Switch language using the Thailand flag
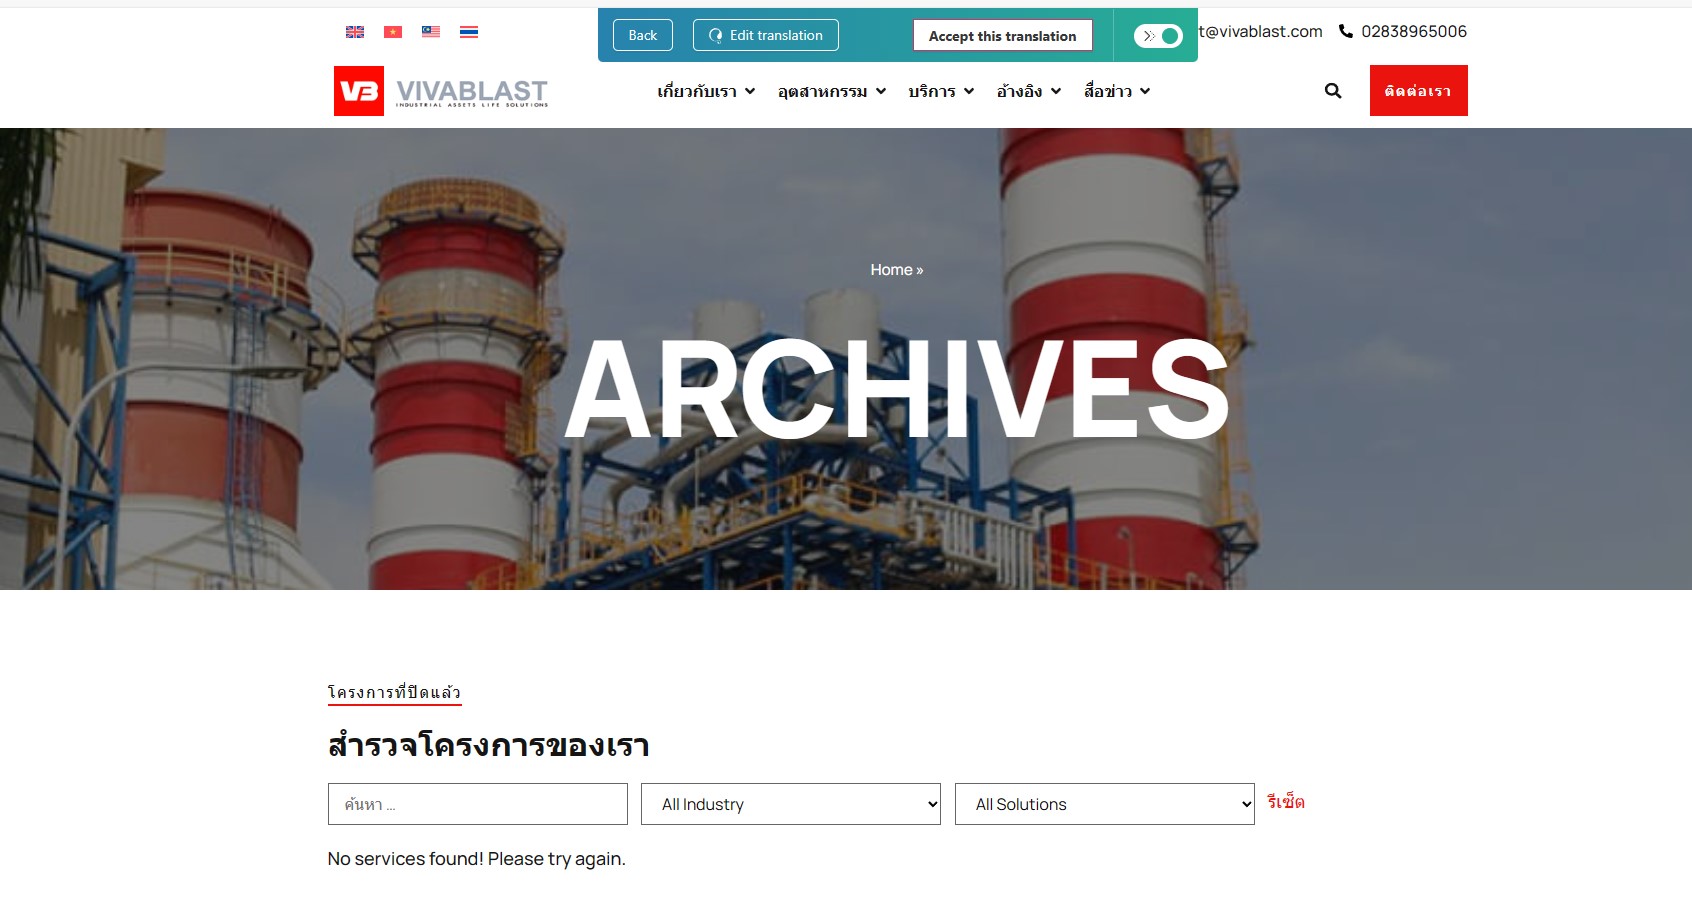Screen dimensions: 1692x905 [x=469, y=32]
